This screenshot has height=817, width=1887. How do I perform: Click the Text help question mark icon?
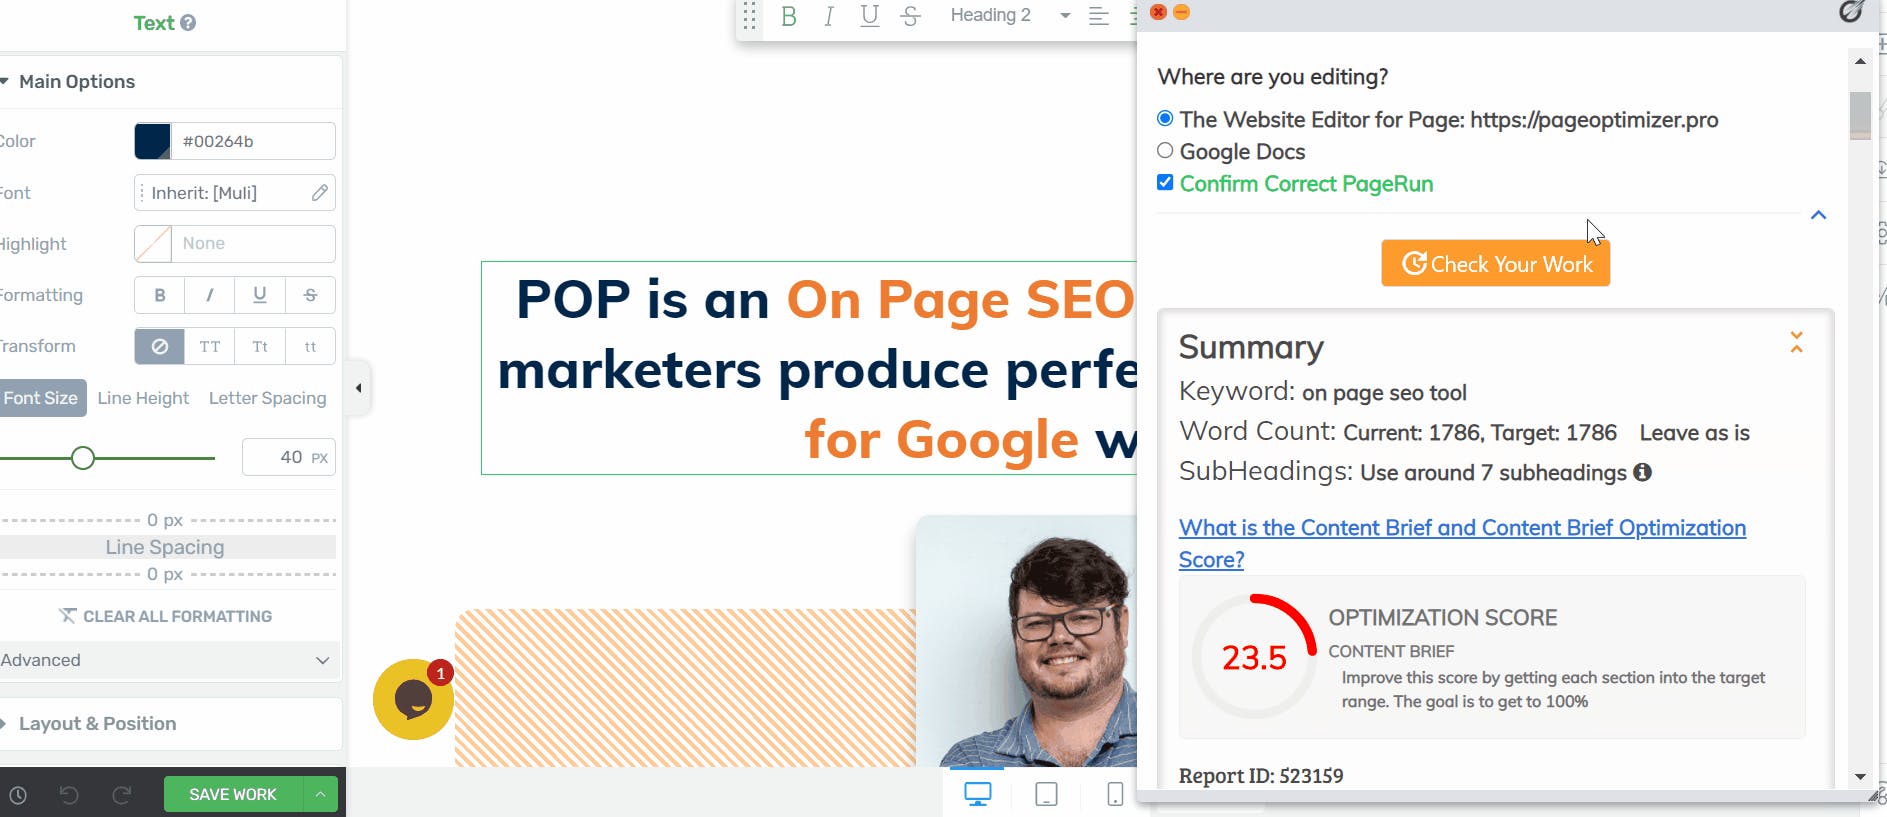(188, 23)
